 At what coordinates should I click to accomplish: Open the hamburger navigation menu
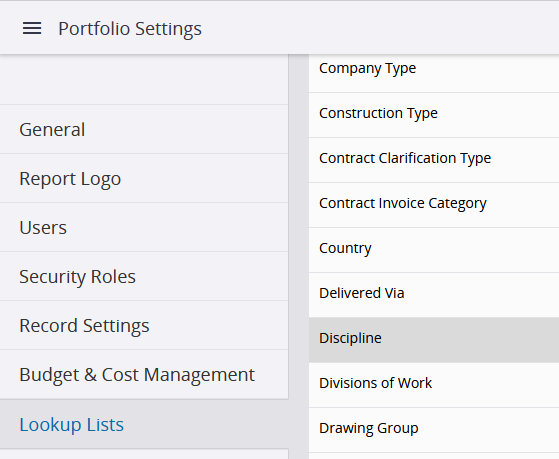[x=32, y=28]
